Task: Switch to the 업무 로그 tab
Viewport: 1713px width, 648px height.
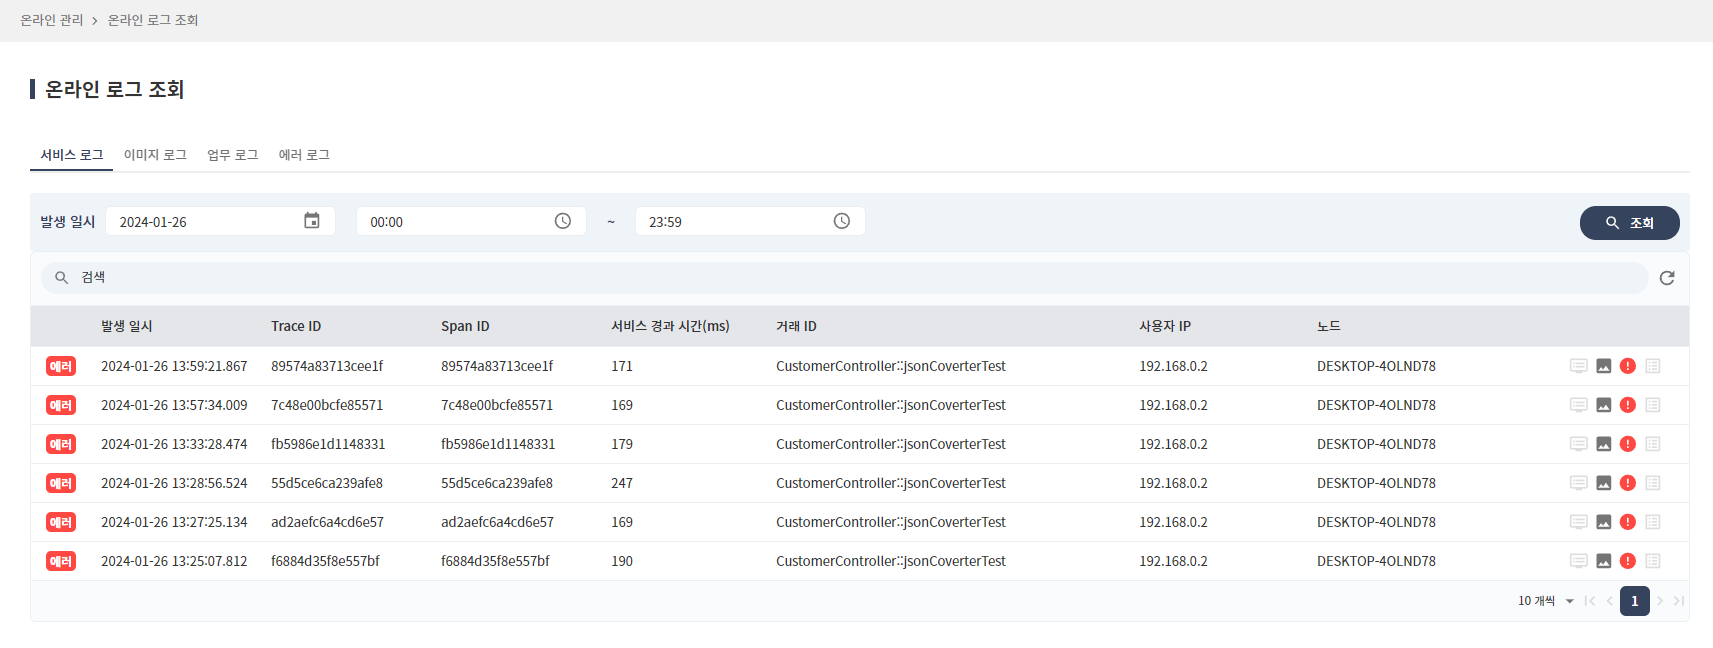Action: (232, 155)
